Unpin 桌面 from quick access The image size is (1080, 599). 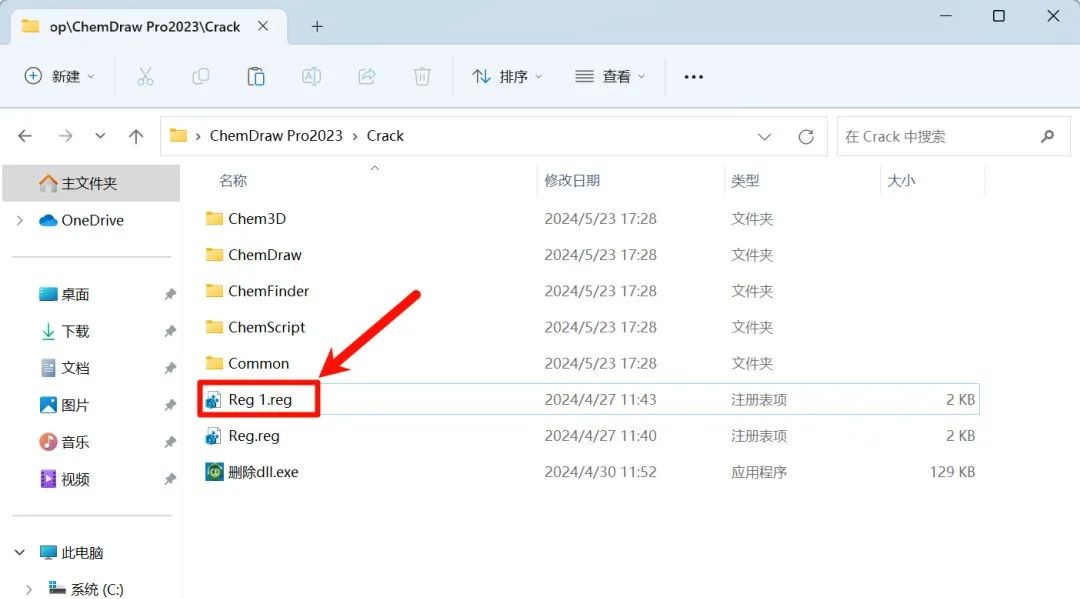pyautogui.click(x=169, y=294)
